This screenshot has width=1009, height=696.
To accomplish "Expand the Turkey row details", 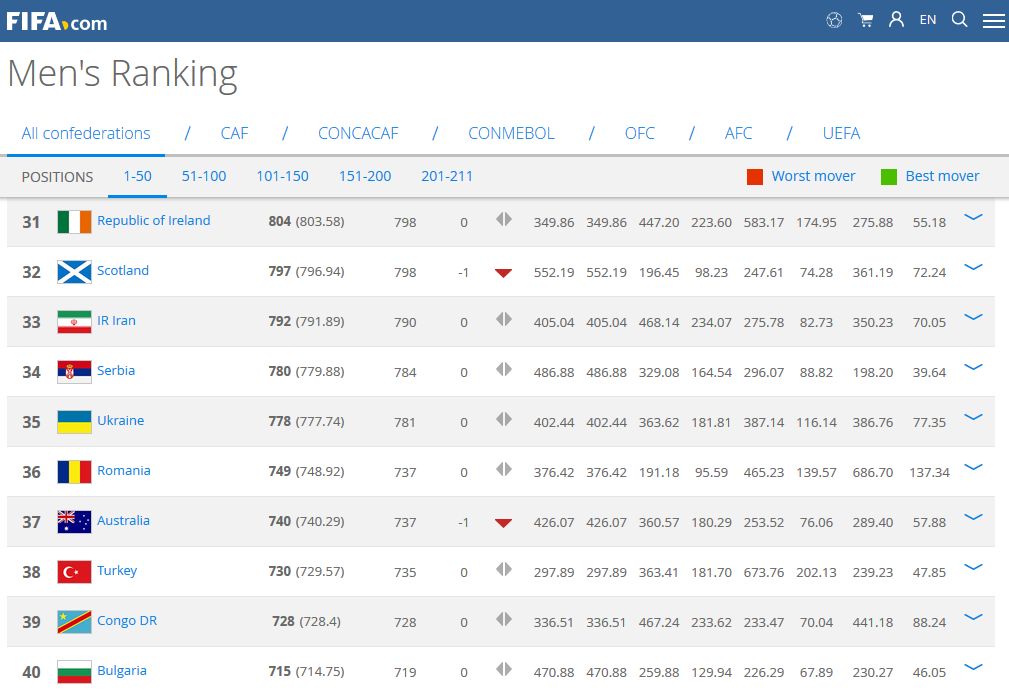I will click(973, 567).
